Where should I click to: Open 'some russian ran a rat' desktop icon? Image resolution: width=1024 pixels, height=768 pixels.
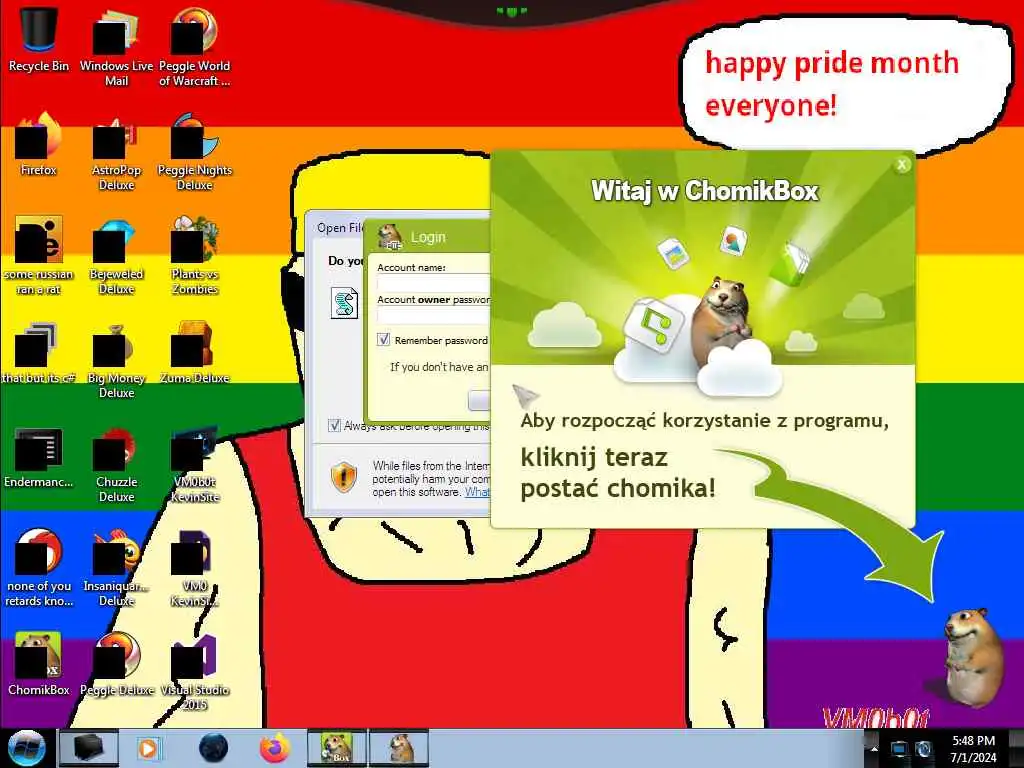point(39,255)
